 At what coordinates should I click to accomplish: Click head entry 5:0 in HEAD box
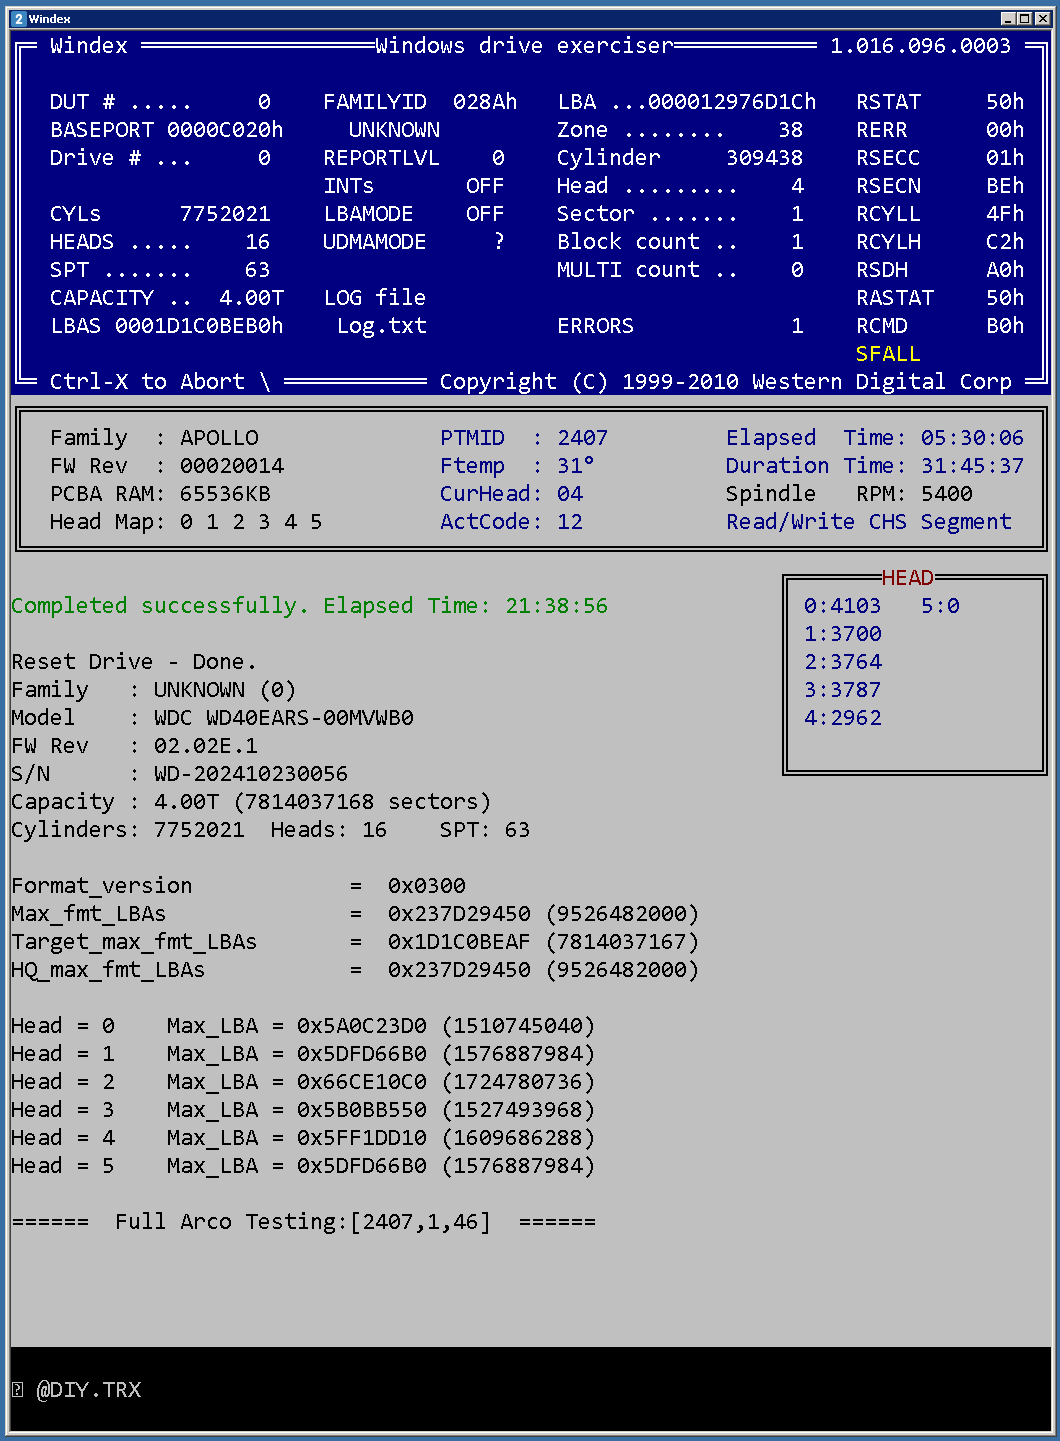point(940,606)
